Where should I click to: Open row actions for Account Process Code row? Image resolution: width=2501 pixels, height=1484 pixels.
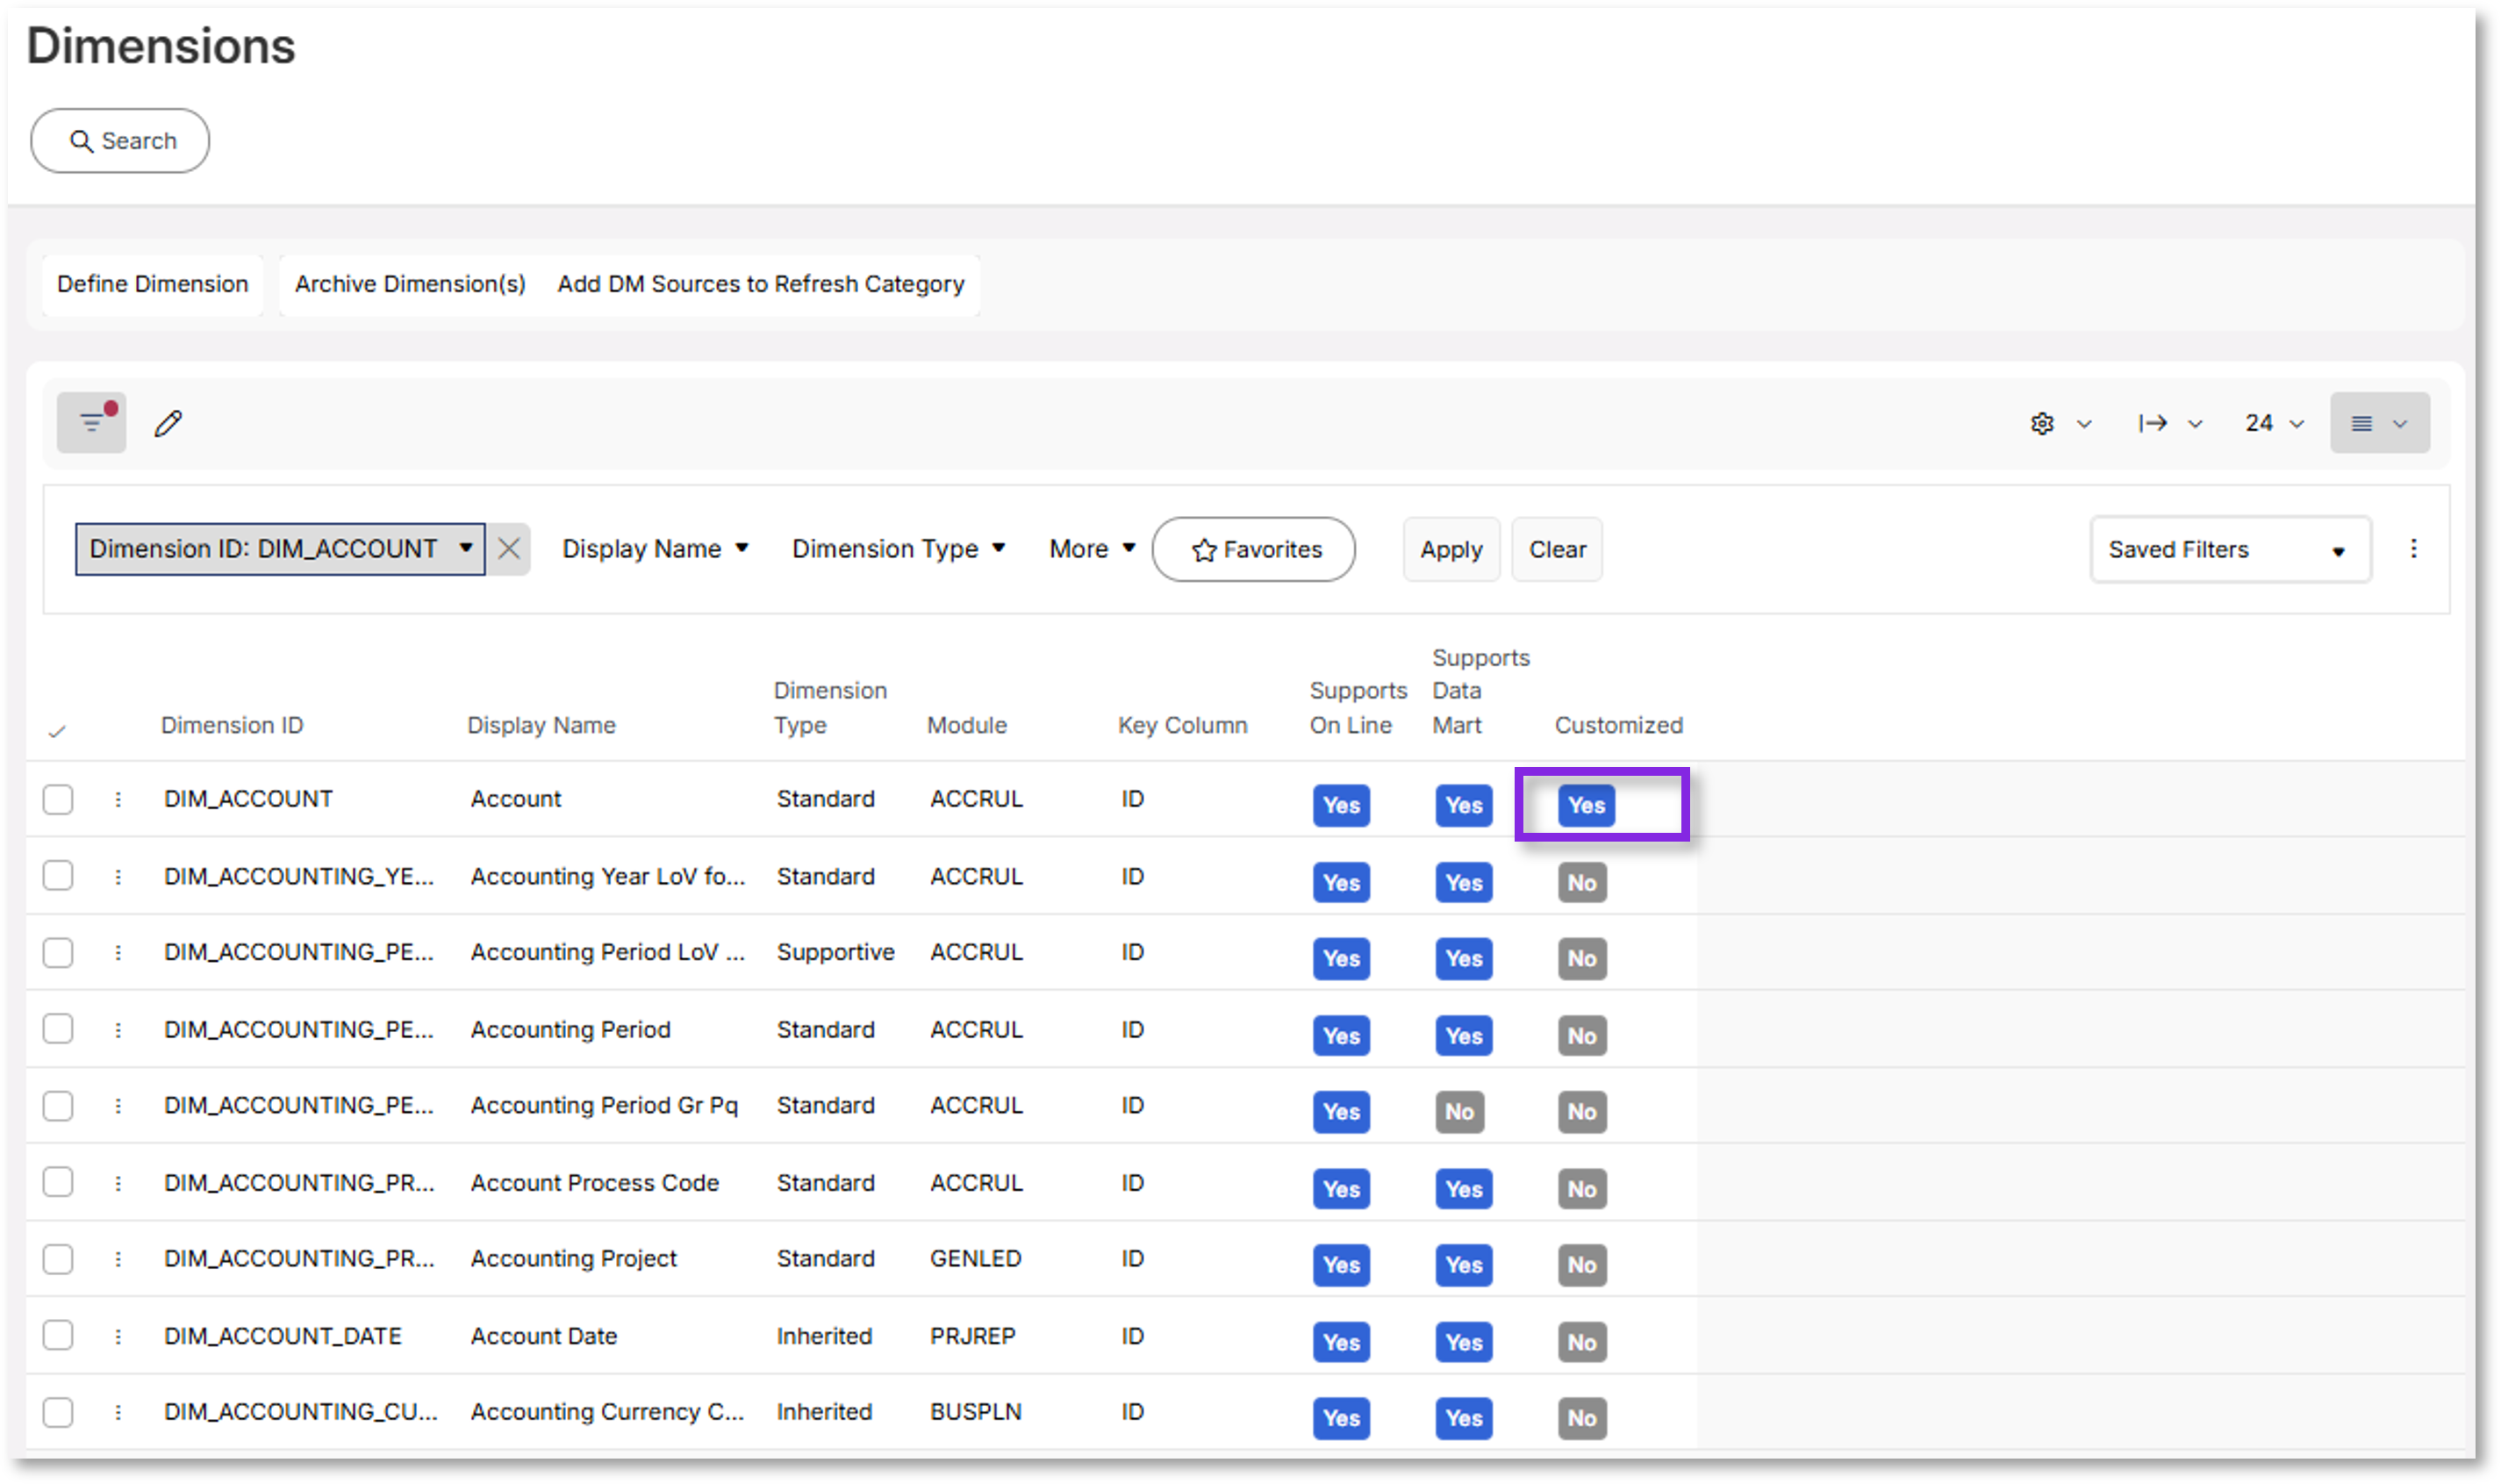[118, 1183]
